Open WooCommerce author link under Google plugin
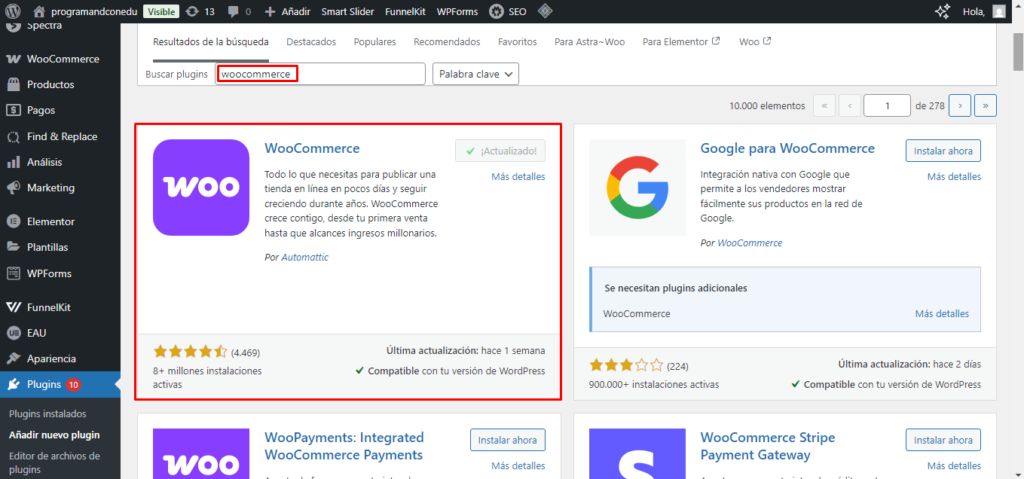Viewport: 1024px width, 479px height. (x=750, y=242)
